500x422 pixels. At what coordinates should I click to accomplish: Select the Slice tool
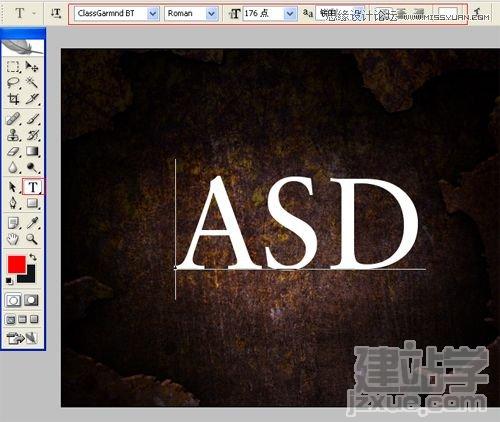coord(32,99)
